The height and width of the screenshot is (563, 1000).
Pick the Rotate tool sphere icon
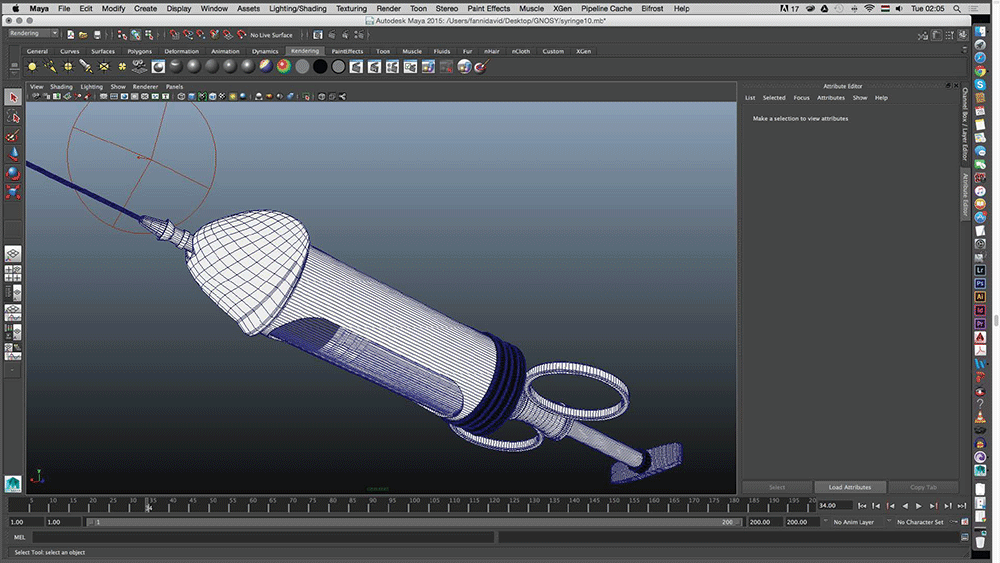pos(13,173)
